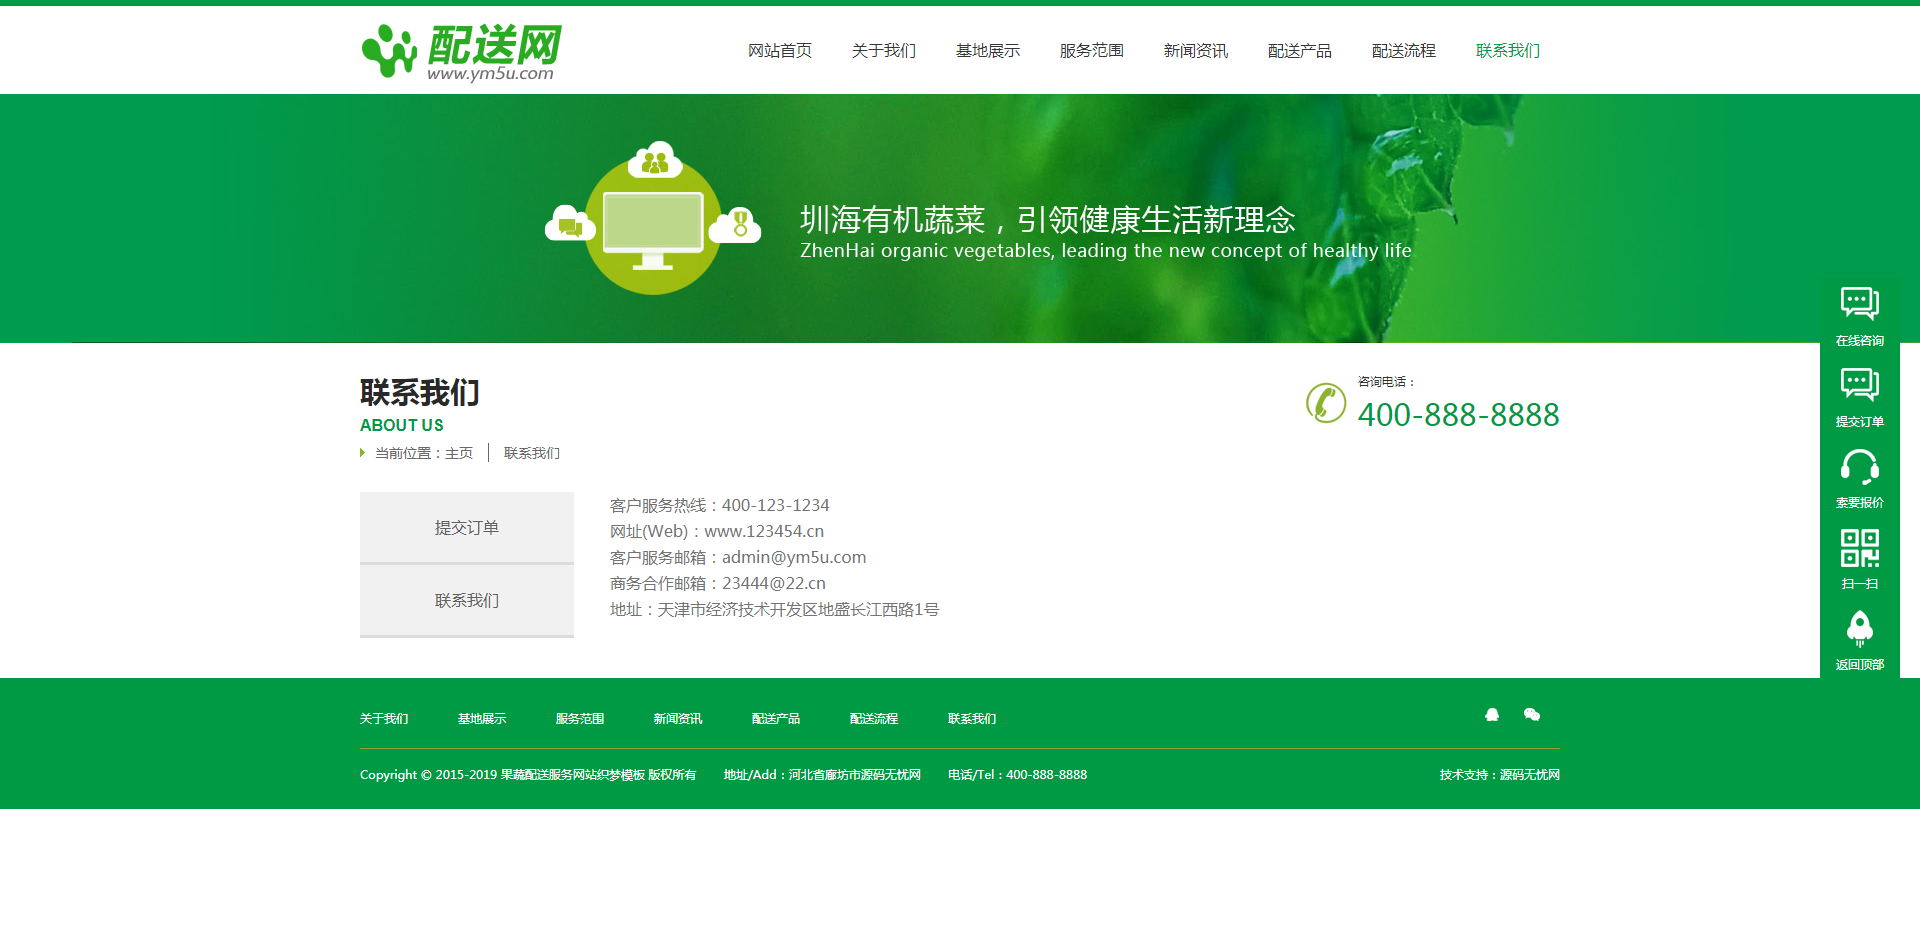Click the 提交订单 left sidebar button

click(x=466, y=528)
